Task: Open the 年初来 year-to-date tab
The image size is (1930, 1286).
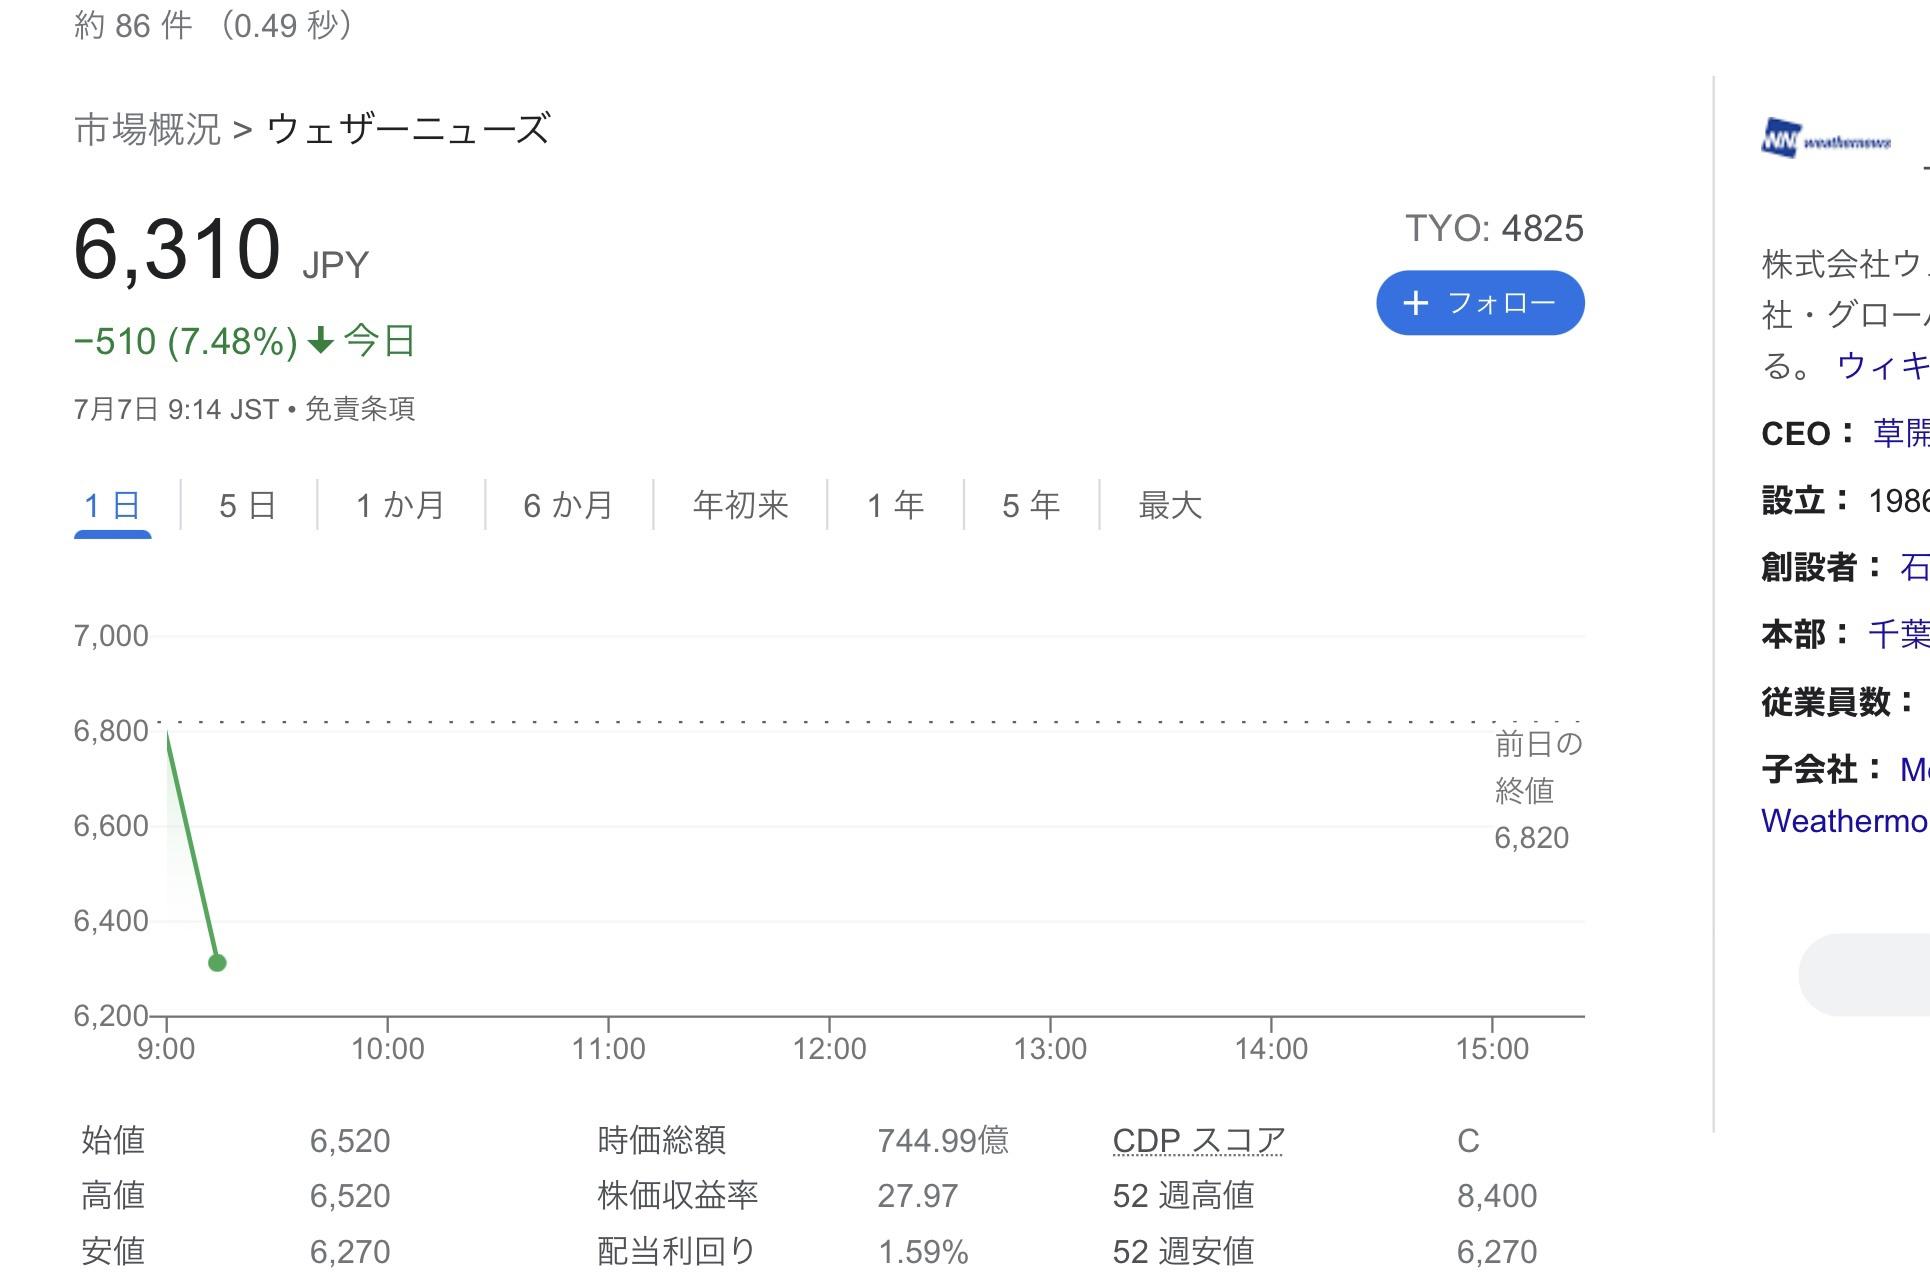Action: tap(740, 505)
